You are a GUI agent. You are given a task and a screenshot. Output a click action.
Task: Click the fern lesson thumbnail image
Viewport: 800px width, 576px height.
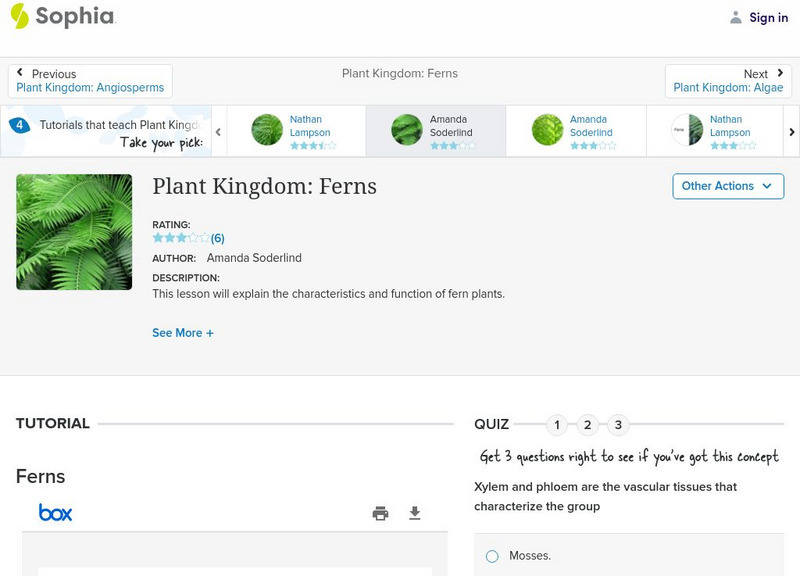coord(74,232)
